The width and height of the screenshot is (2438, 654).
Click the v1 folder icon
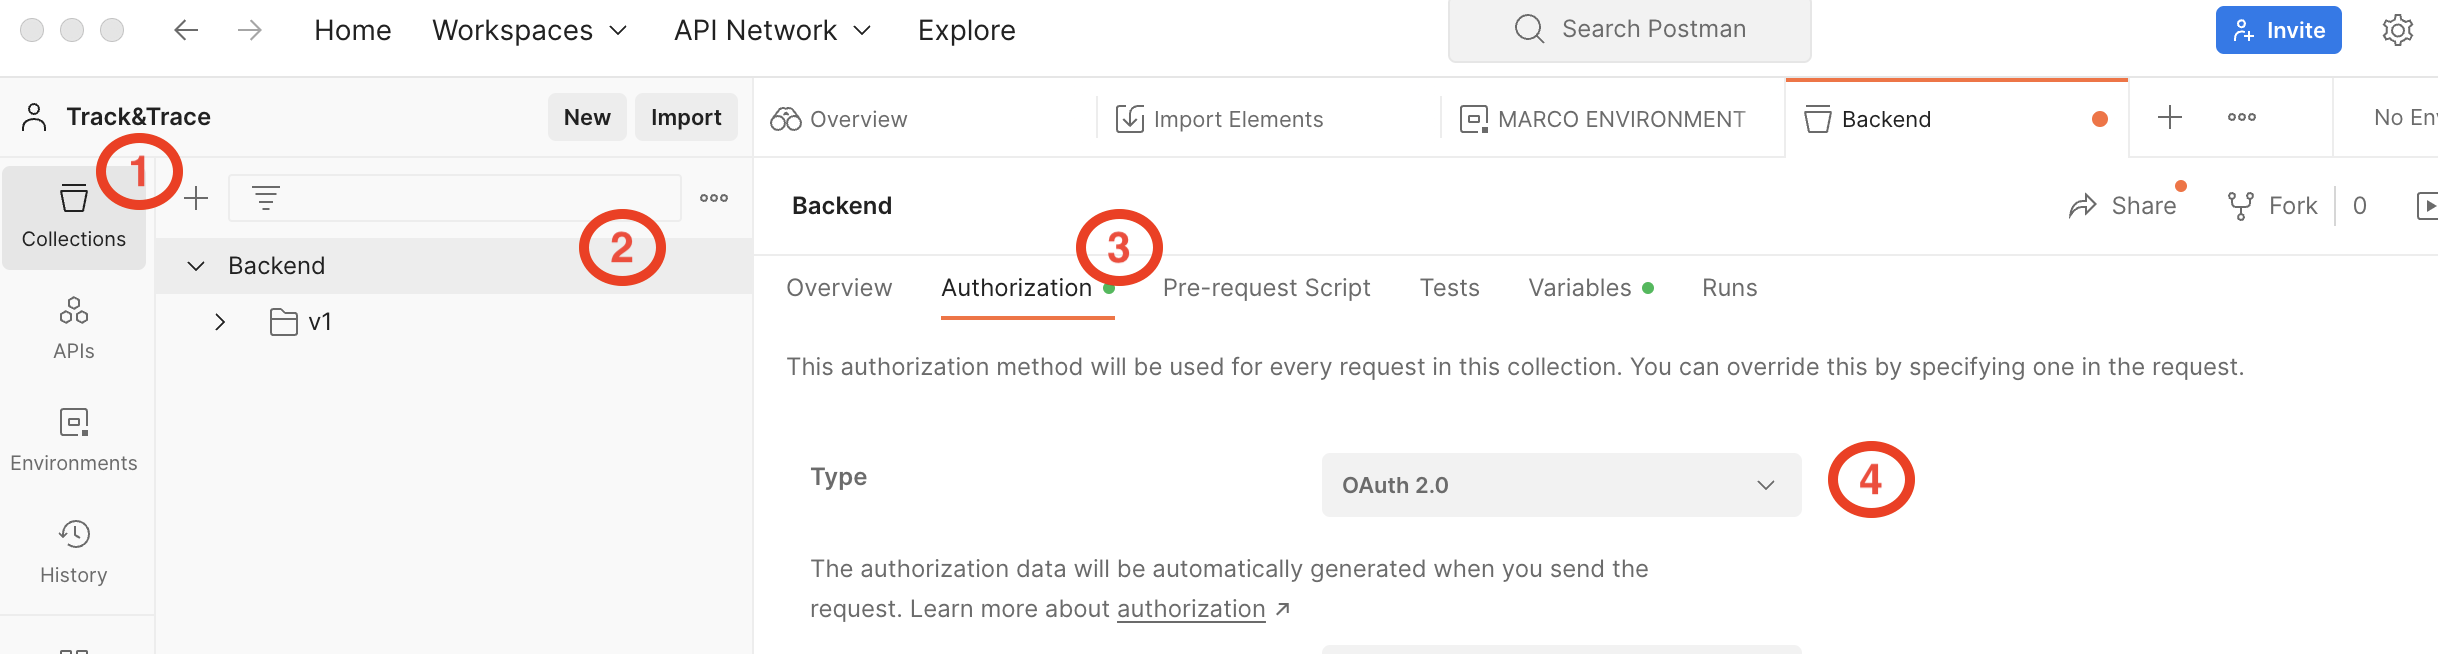coord(284,322)
